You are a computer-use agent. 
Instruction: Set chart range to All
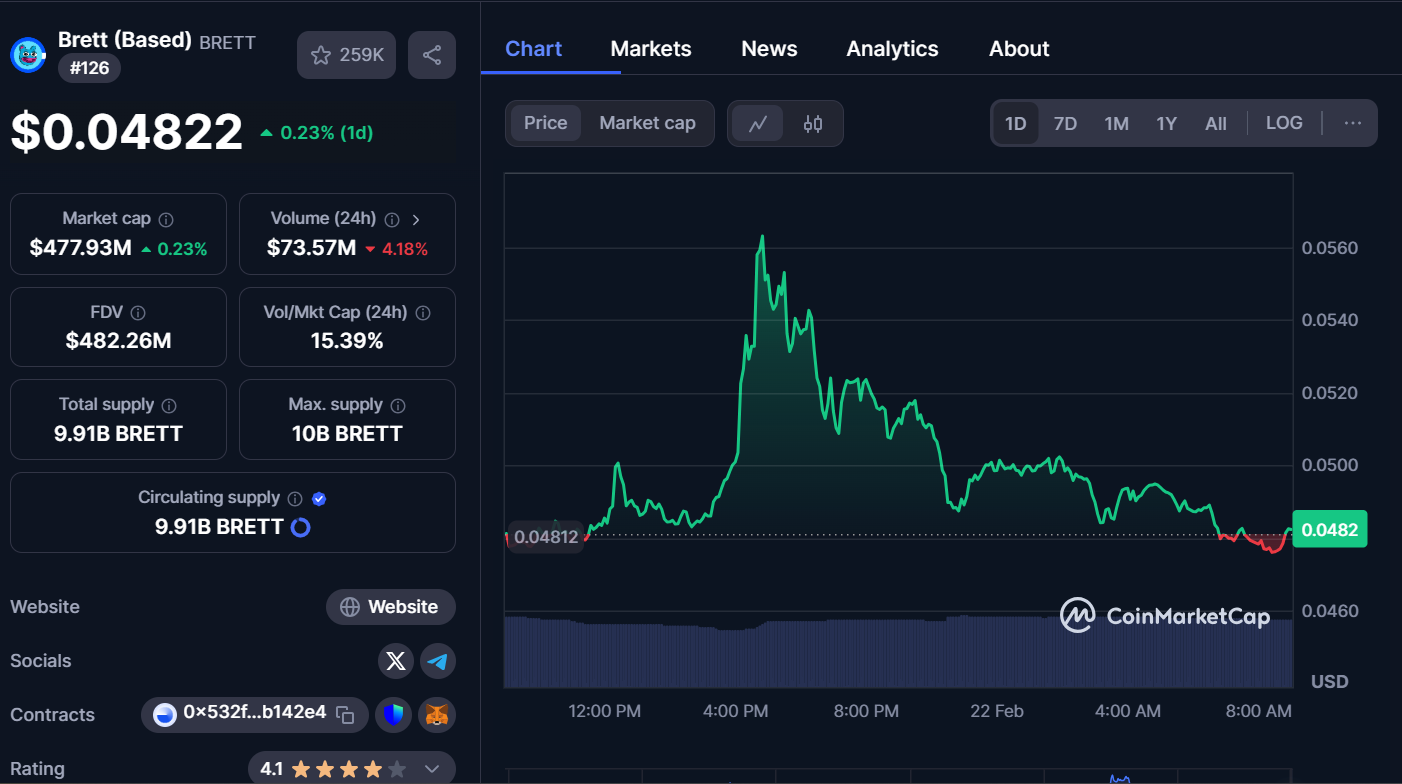(1216, 124)
